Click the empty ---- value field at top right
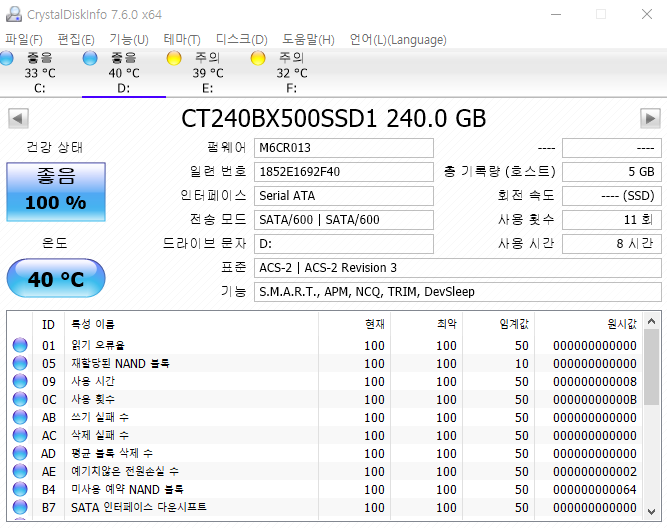Image resolution: width=667 pixels, height=528 pixels. point(612,148)
